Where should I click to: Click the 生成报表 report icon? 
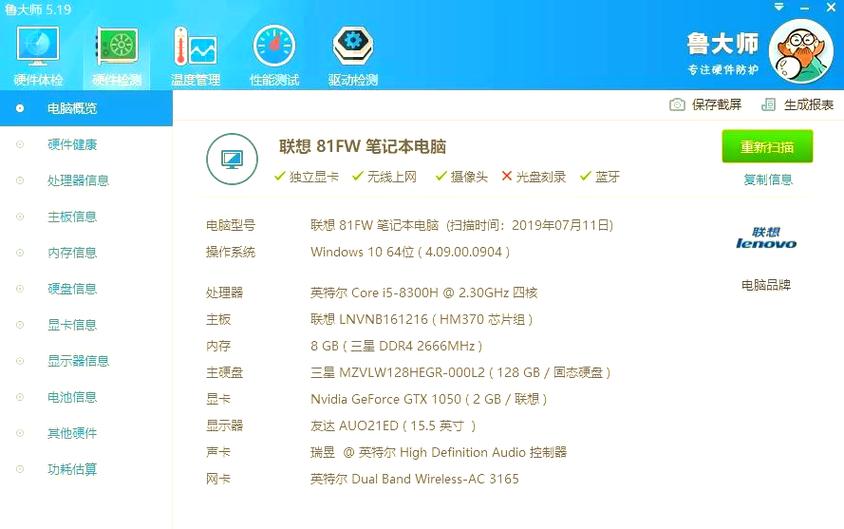coord(768,105)
